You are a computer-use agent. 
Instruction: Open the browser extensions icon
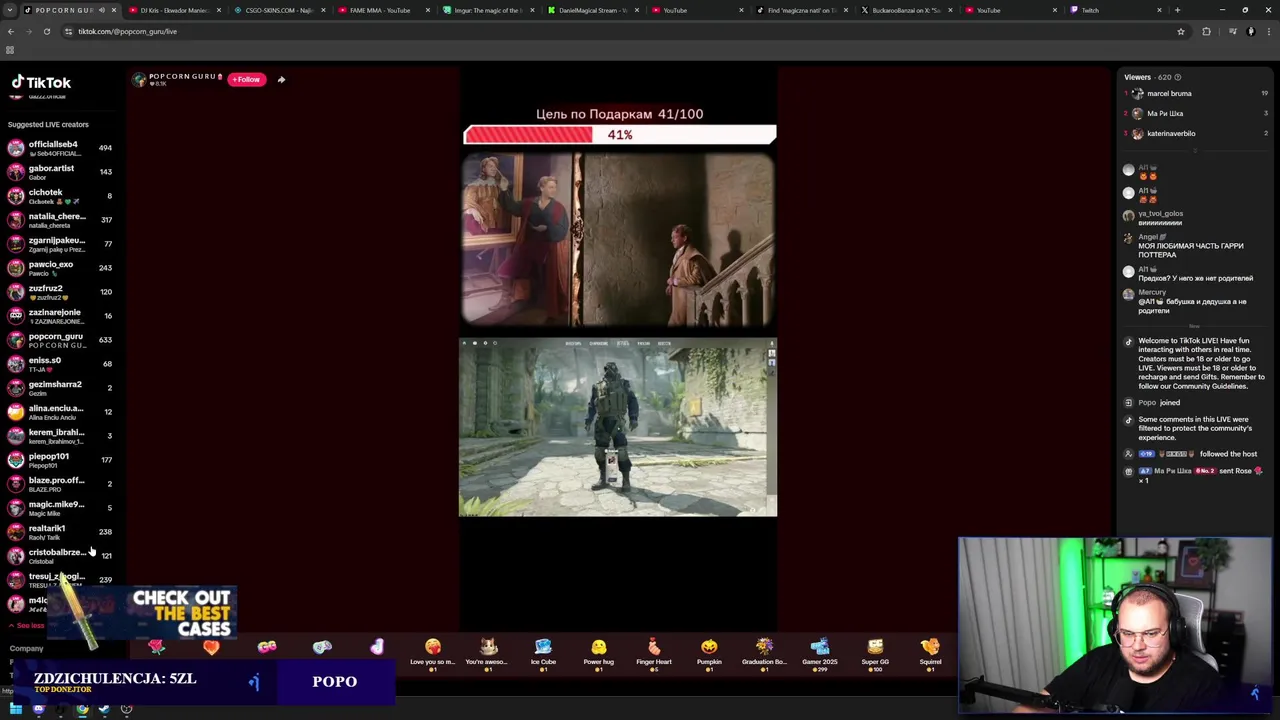1206,32
